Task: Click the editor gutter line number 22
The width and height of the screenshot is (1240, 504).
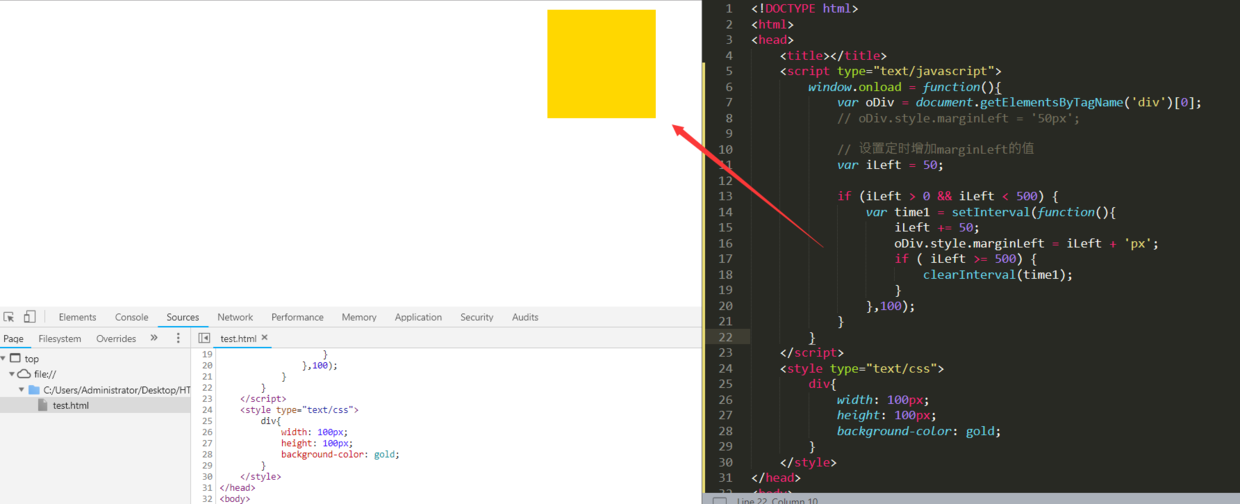Action: 726,337
